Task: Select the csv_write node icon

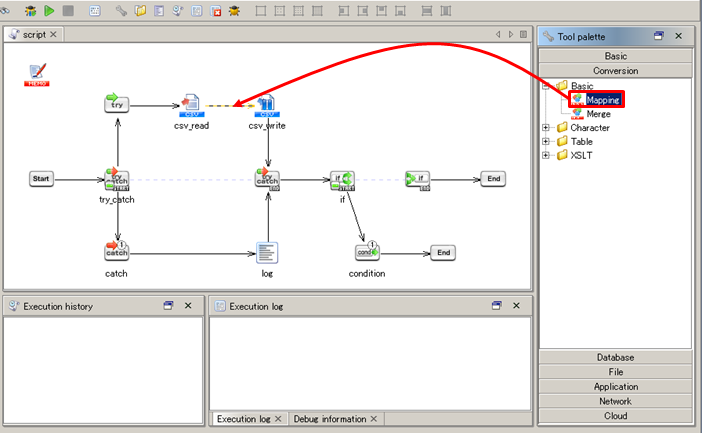Action: coord(267,104)
